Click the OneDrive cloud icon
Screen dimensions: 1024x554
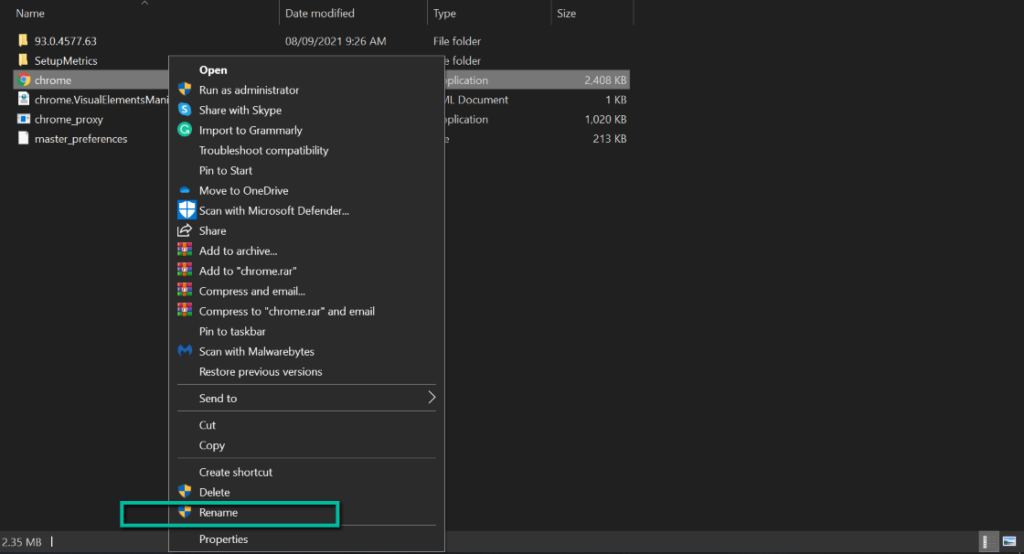(184, 191)
